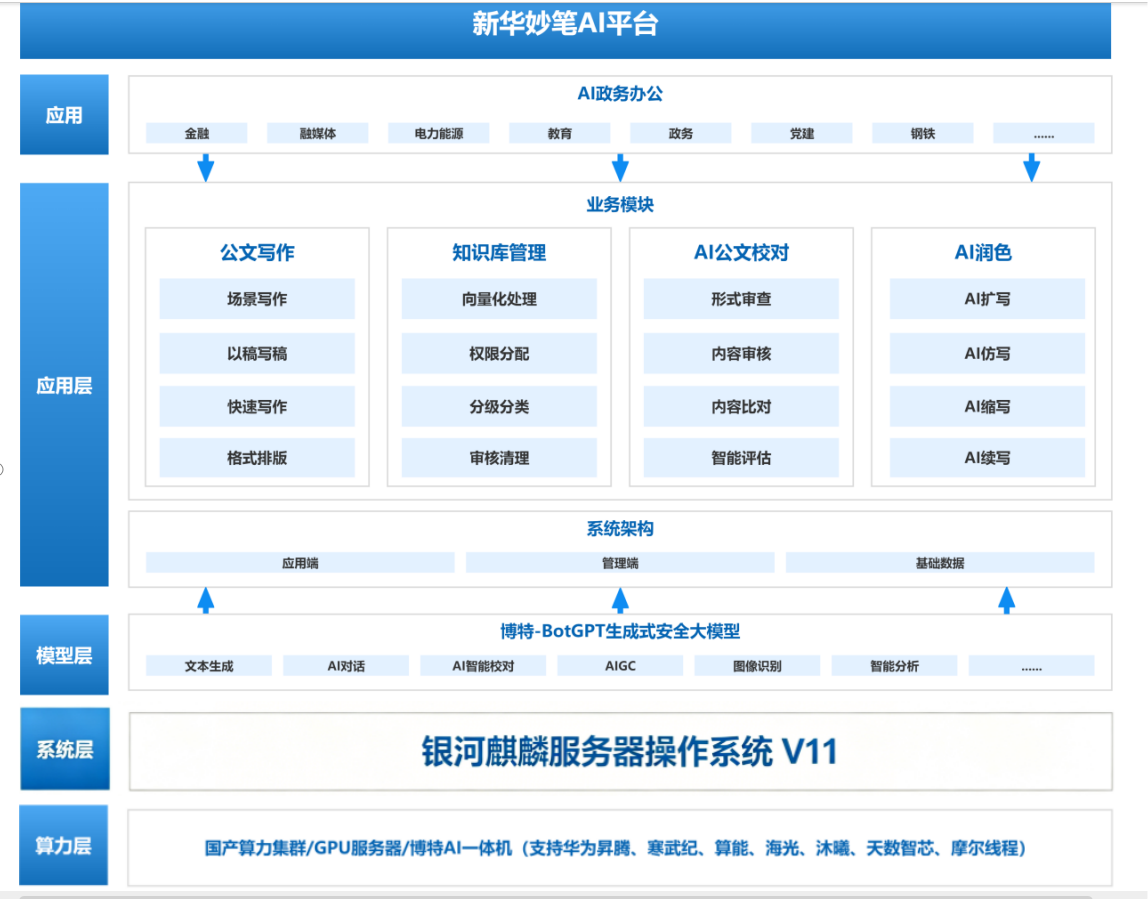Pick the 形式审查 box
1148x899 pixels.
(x=741, y=299)
